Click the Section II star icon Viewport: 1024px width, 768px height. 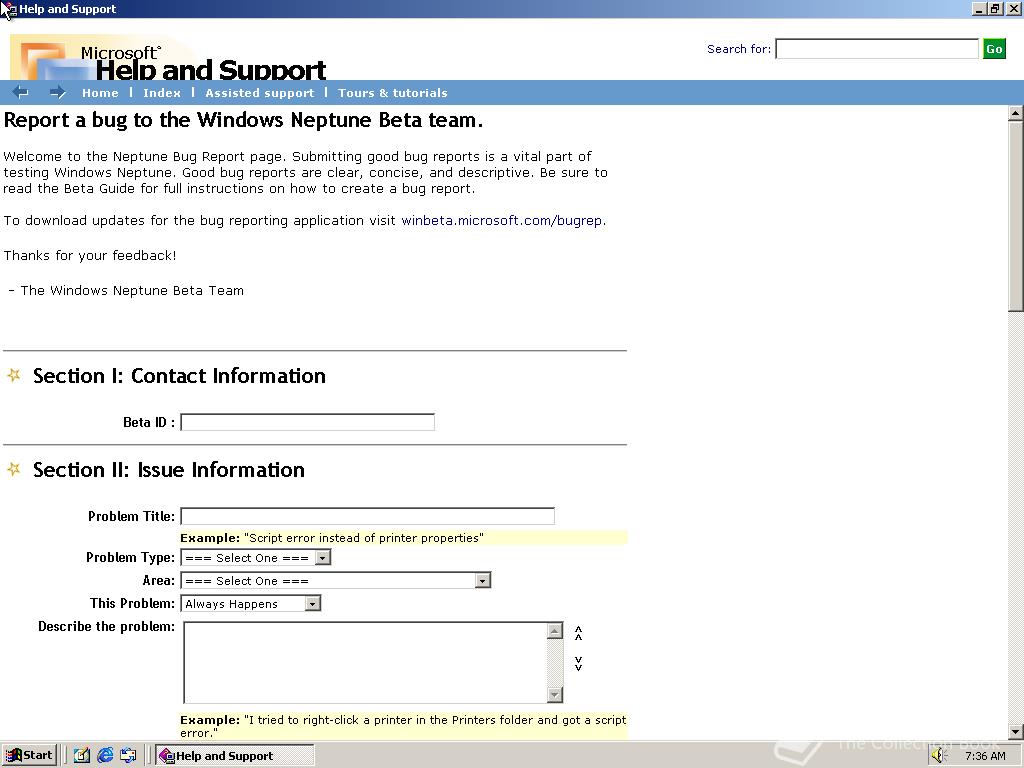tap(14, 469)
